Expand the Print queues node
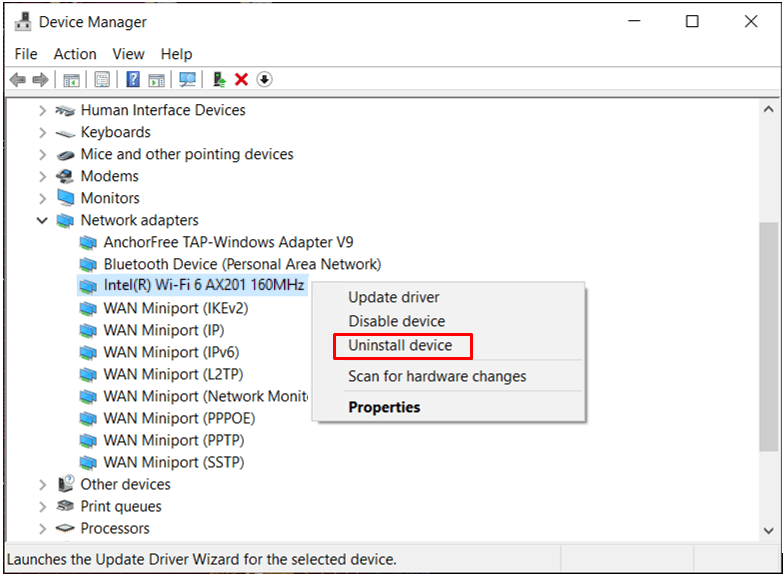The image size is (783, 576). click(42, 507)
